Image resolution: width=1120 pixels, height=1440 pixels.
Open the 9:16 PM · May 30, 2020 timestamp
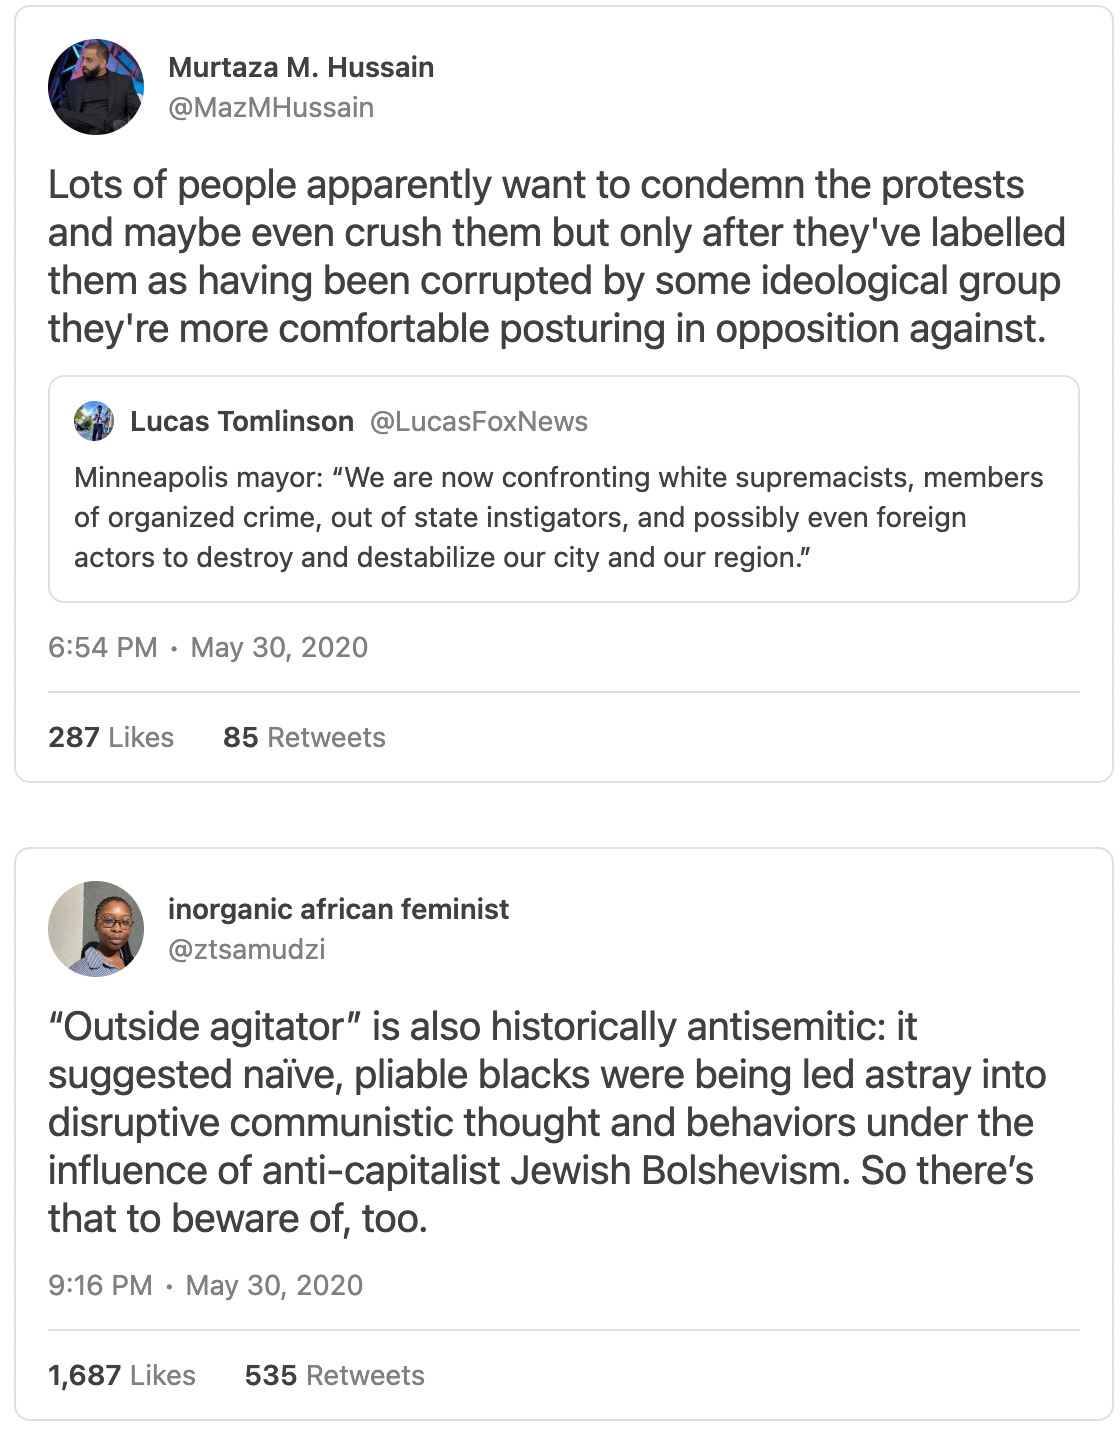coord(205,1285)
